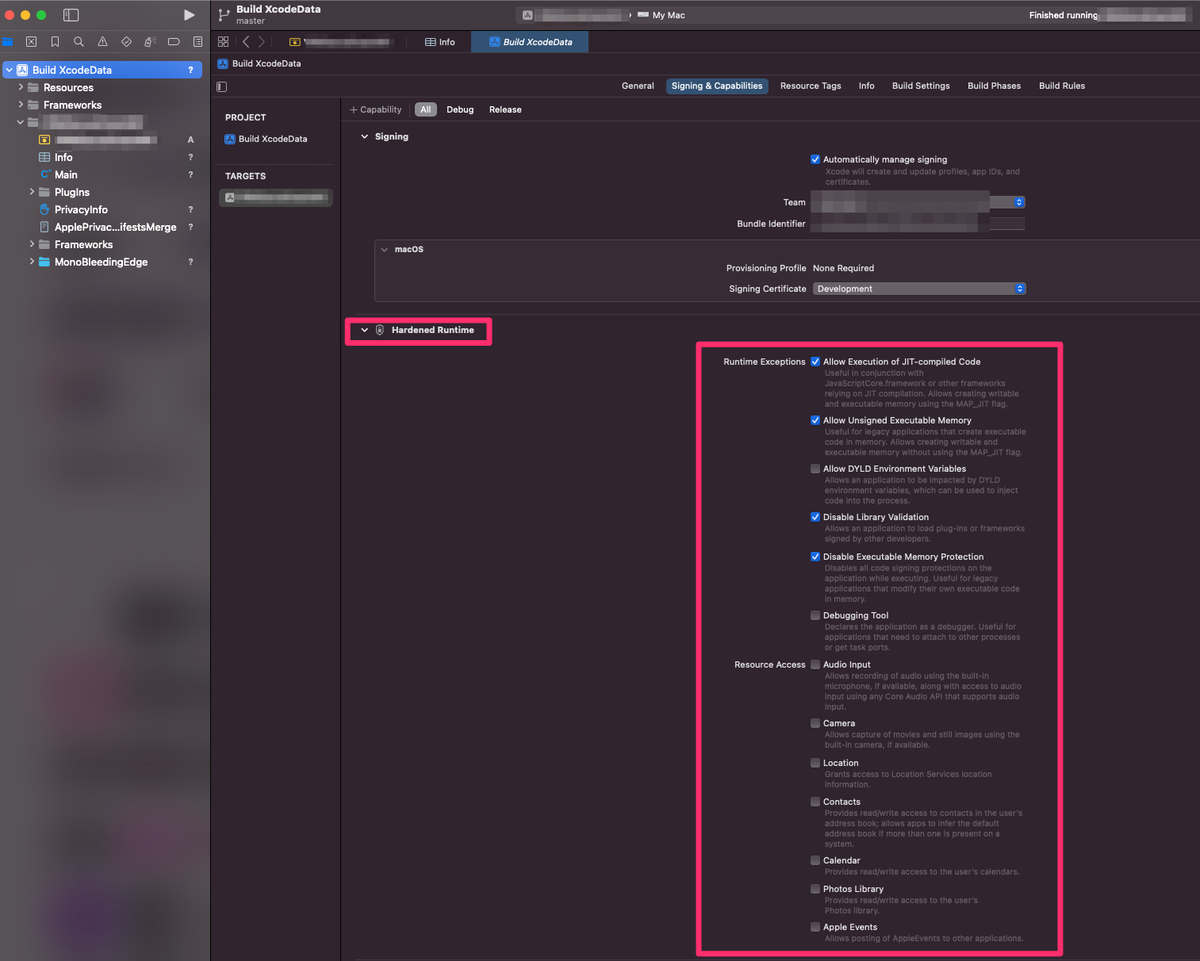Viewport: 1200px width, 961px height.
Task: Filter capabilities by Release
Action: pyautogui.click(x=505, y=110)
